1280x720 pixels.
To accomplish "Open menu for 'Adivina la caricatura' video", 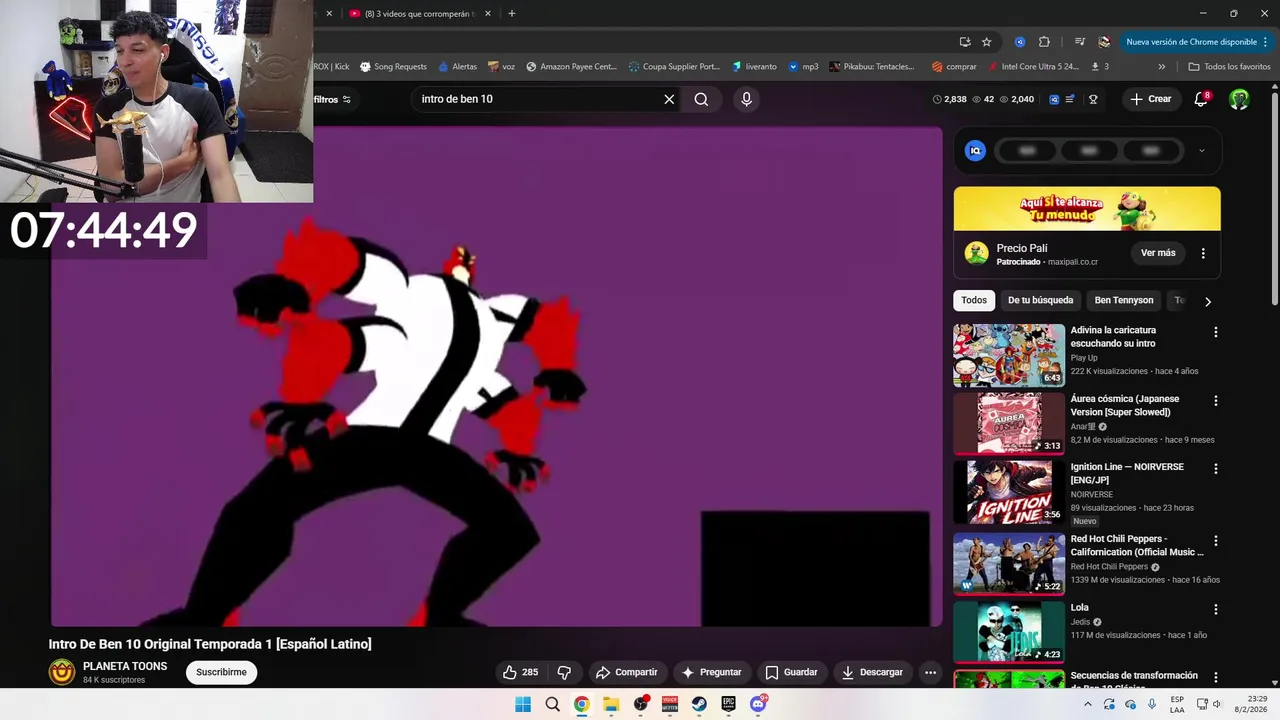I will [x=1216, y=332].
